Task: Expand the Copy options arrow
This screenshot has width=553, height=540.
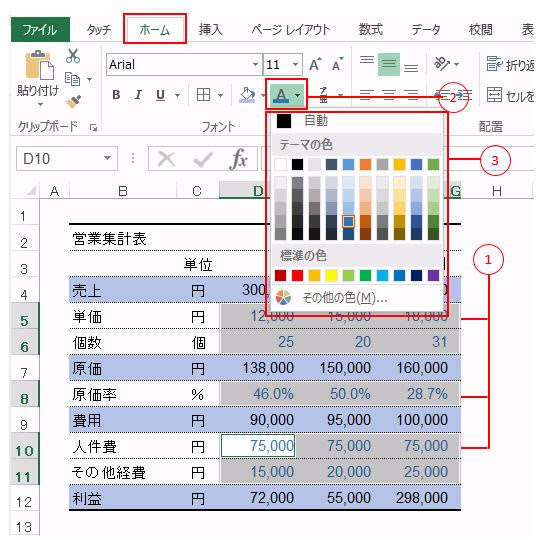Action: 90,79
